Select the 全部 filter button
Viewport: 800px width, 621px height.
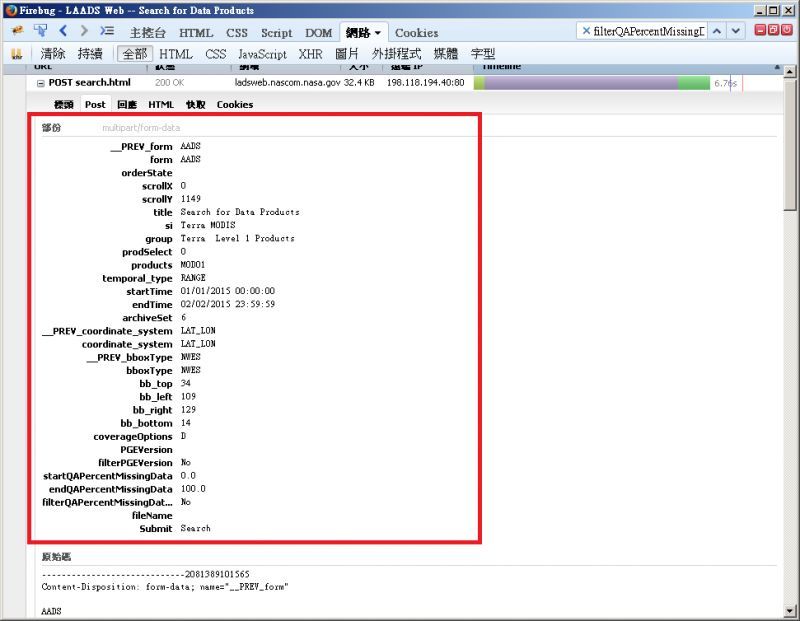tap(133, 54)
